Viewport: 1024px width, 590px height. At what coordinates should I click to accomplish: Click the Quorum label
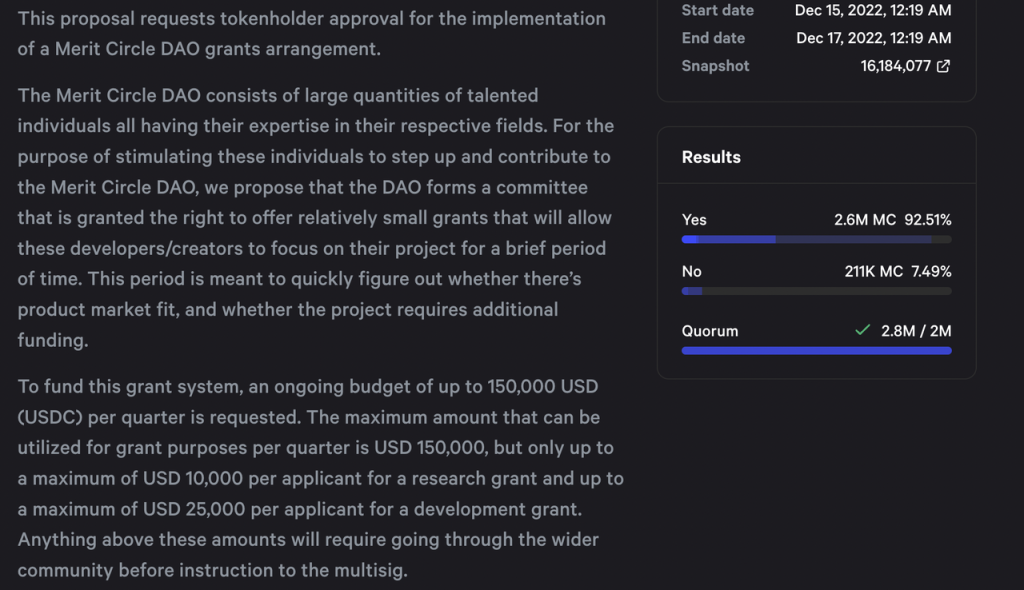710,331
